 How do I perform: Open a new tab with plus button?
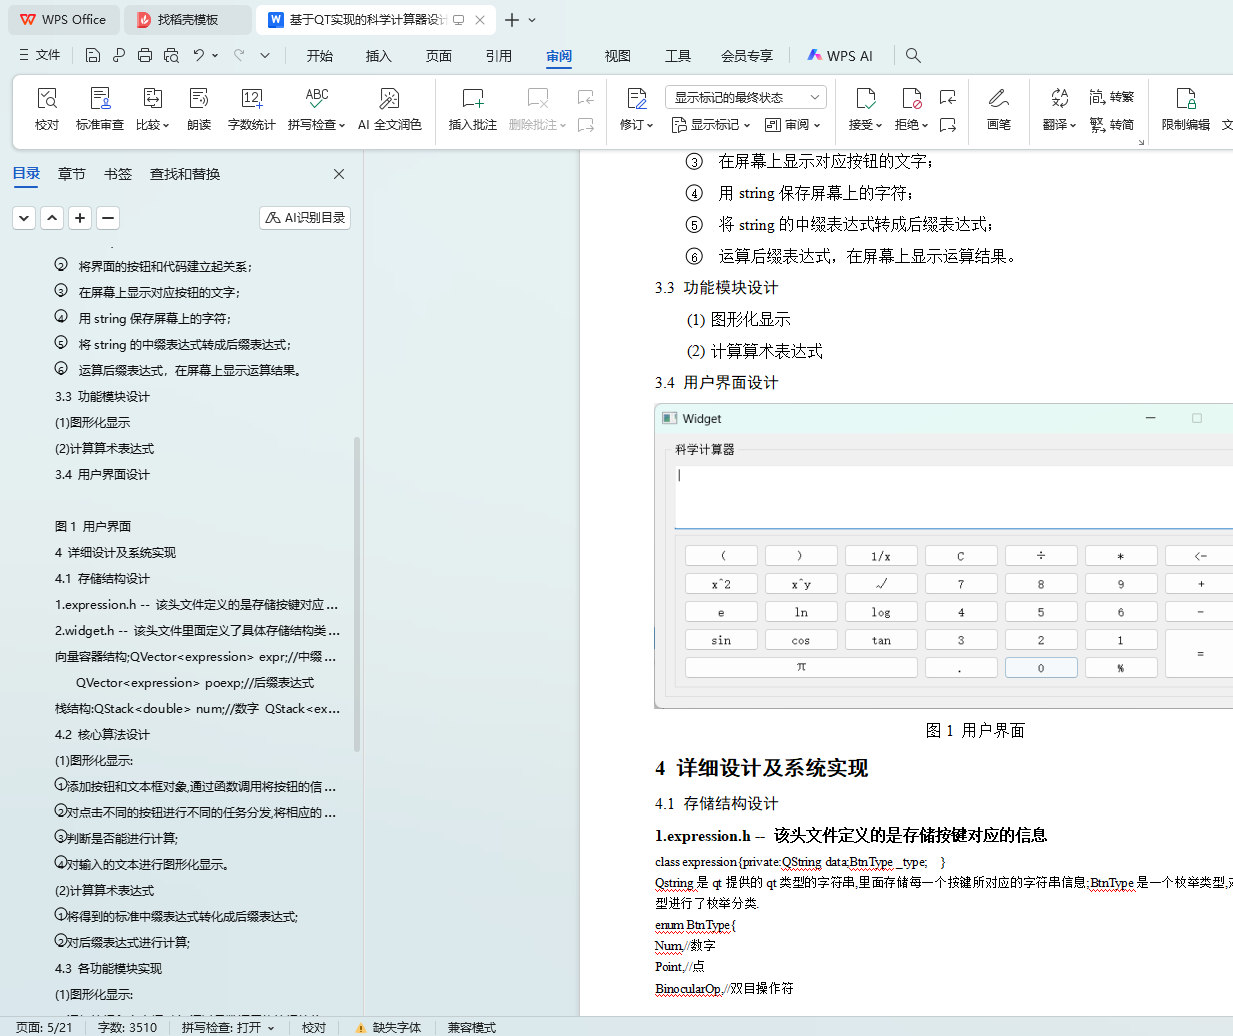(512, 20)
